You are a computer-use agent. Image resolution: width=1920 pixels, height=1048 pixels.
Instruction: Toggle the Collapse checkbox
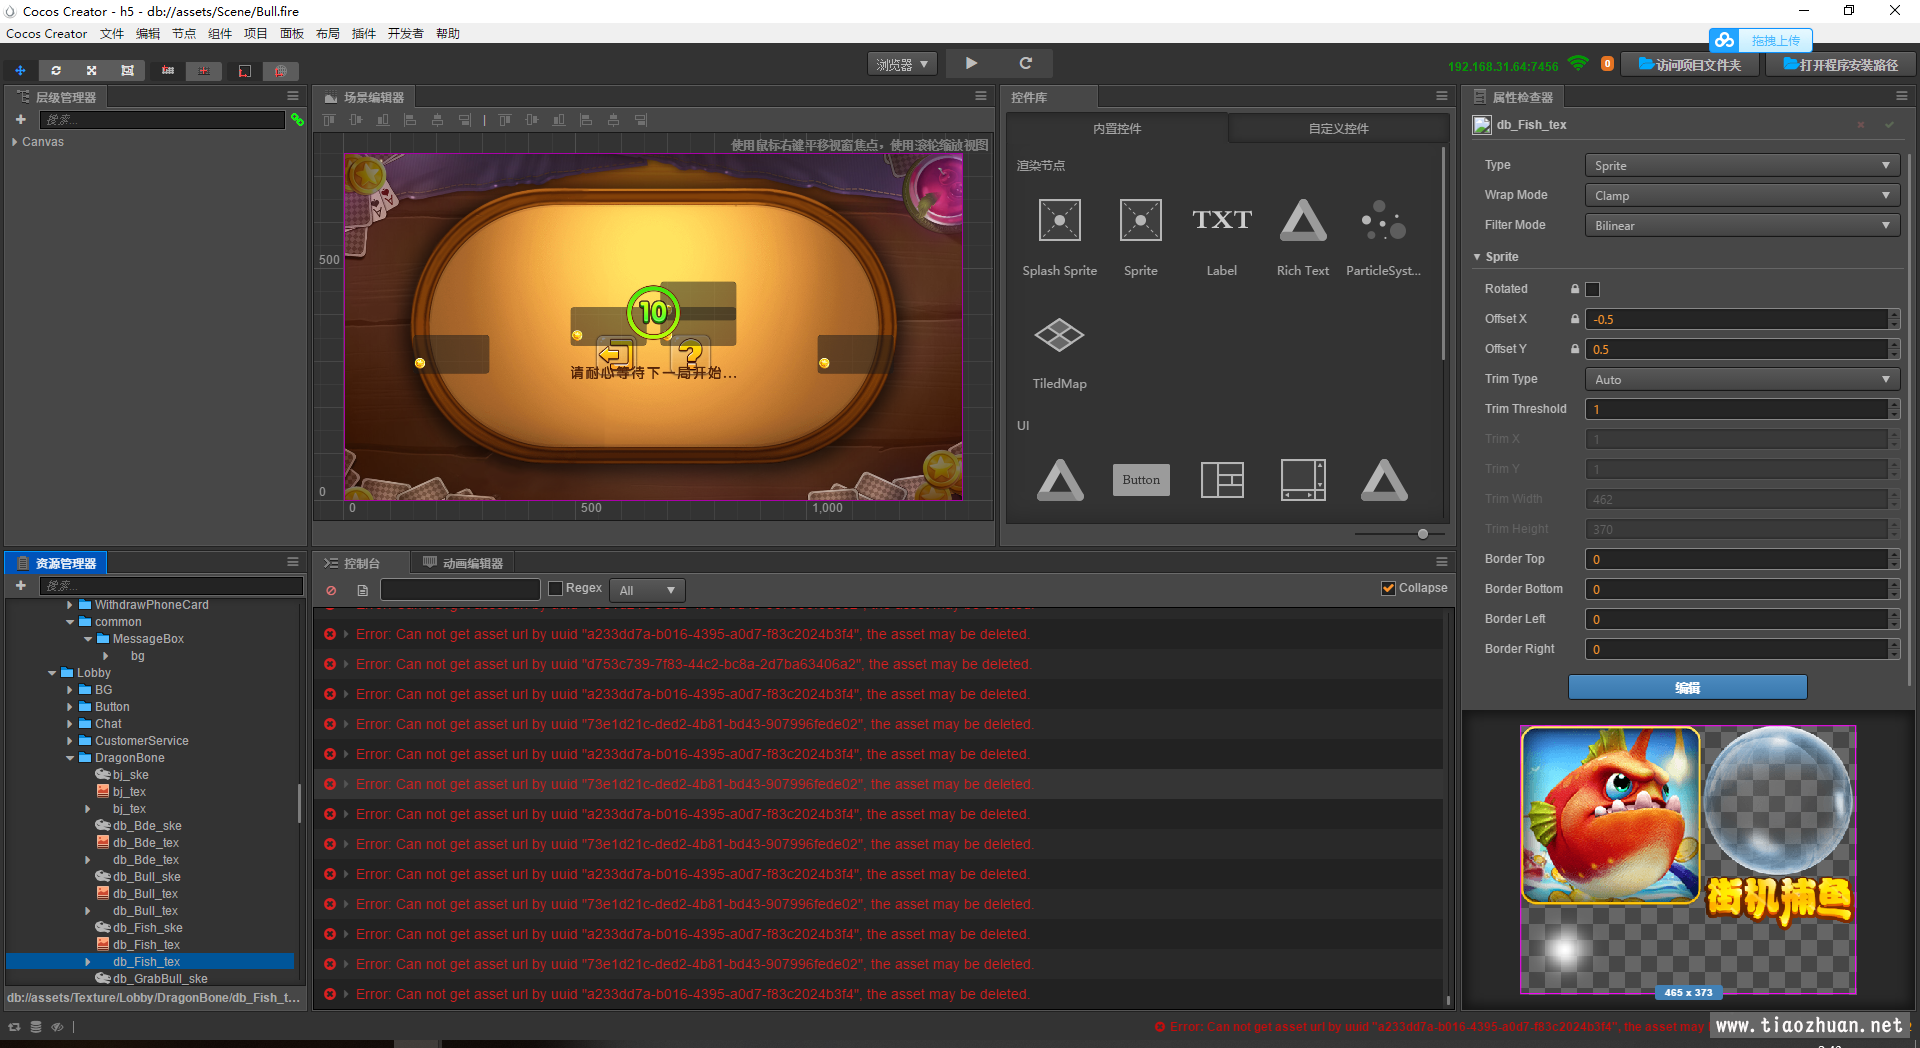1388,588
